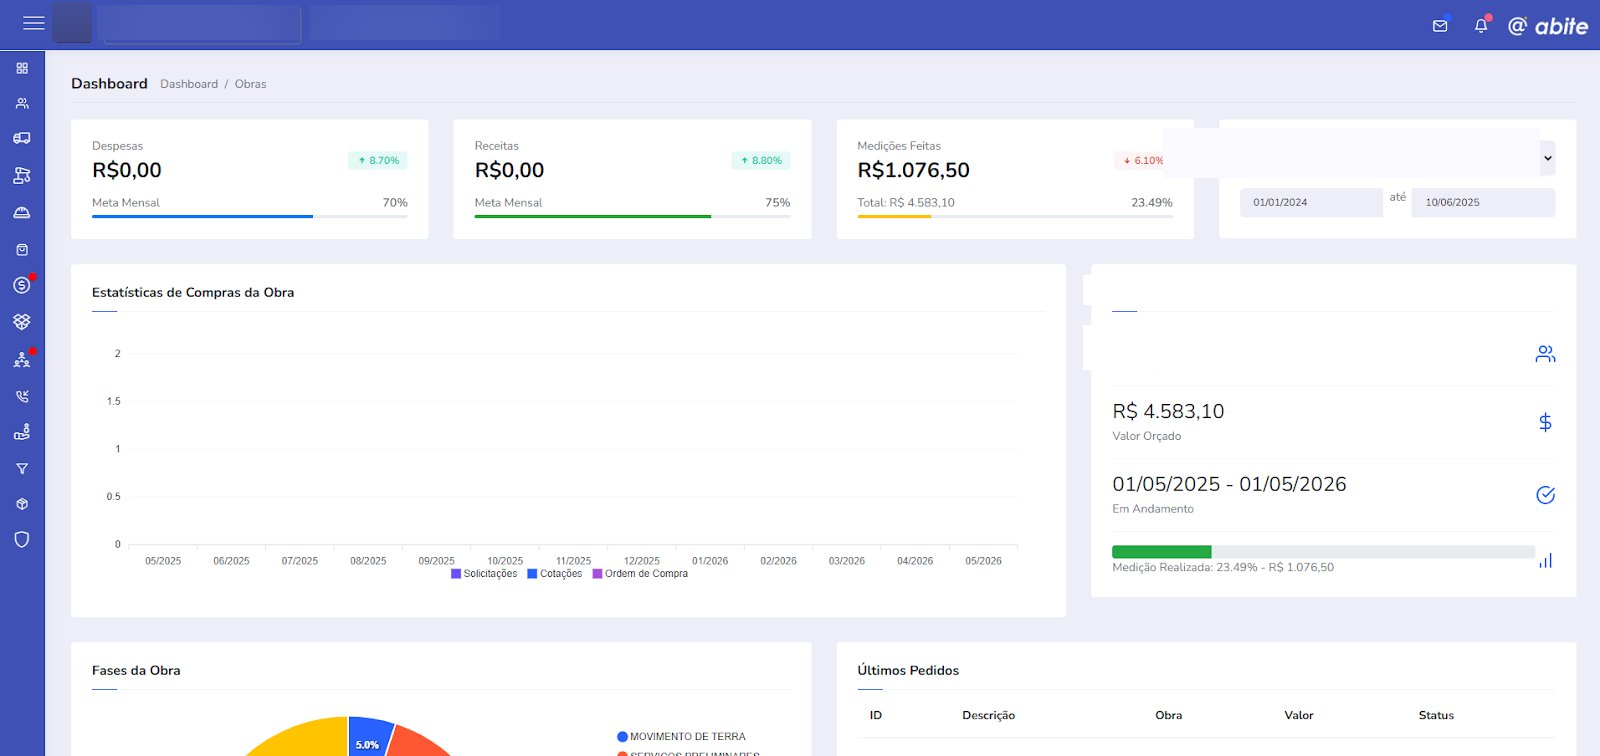Image resolution: width=1600 pixels, height=756 pixels.
Task: Click the 8.80% growth badge in Receitas
Action: click(761, 160)
